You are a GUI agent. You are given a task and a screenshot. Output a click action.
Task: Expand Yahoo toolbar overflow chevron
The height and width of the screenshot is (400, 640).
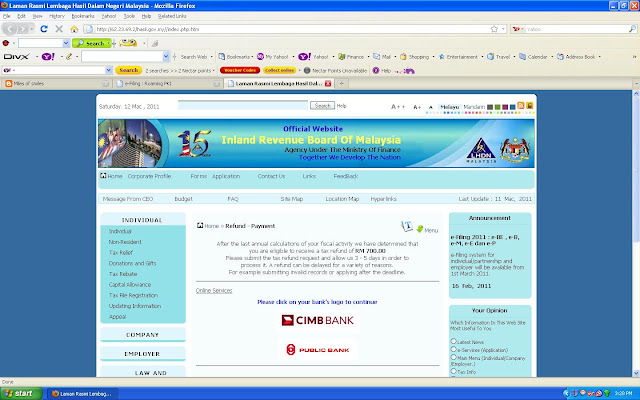tap(635, 57)
